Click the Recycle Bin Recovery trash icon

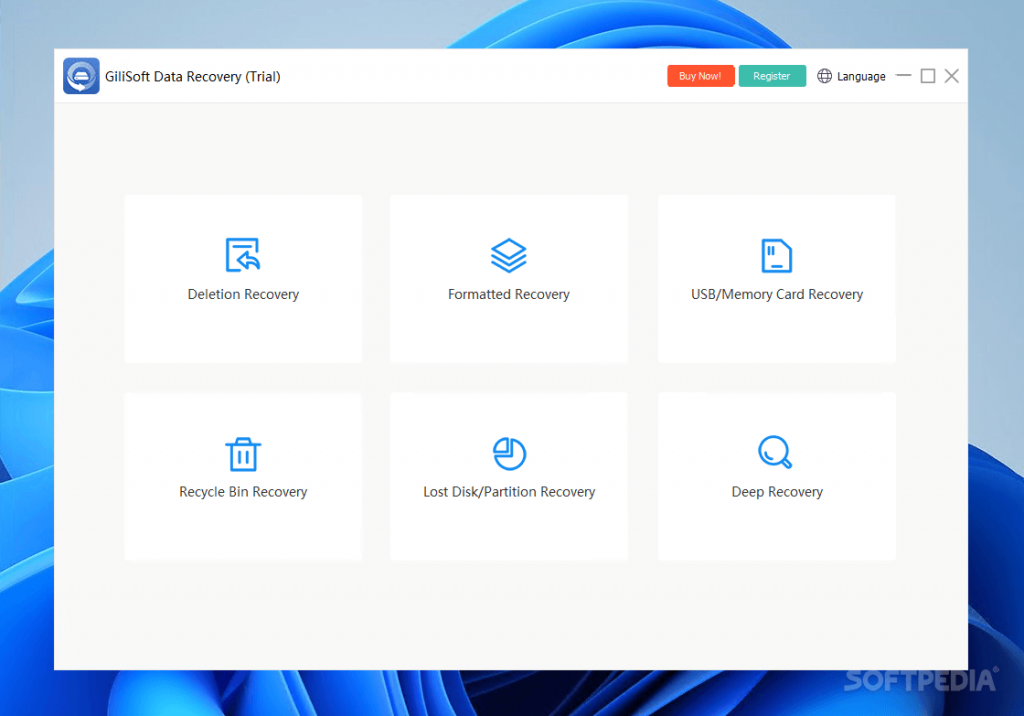coord(243,452)
